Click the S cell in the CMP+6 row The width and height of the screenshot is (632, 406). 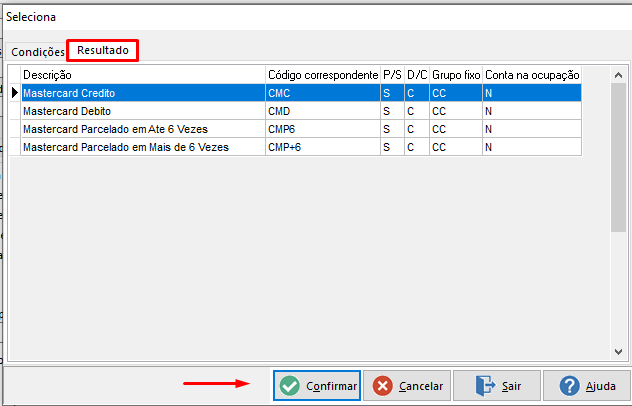point(392,148)
